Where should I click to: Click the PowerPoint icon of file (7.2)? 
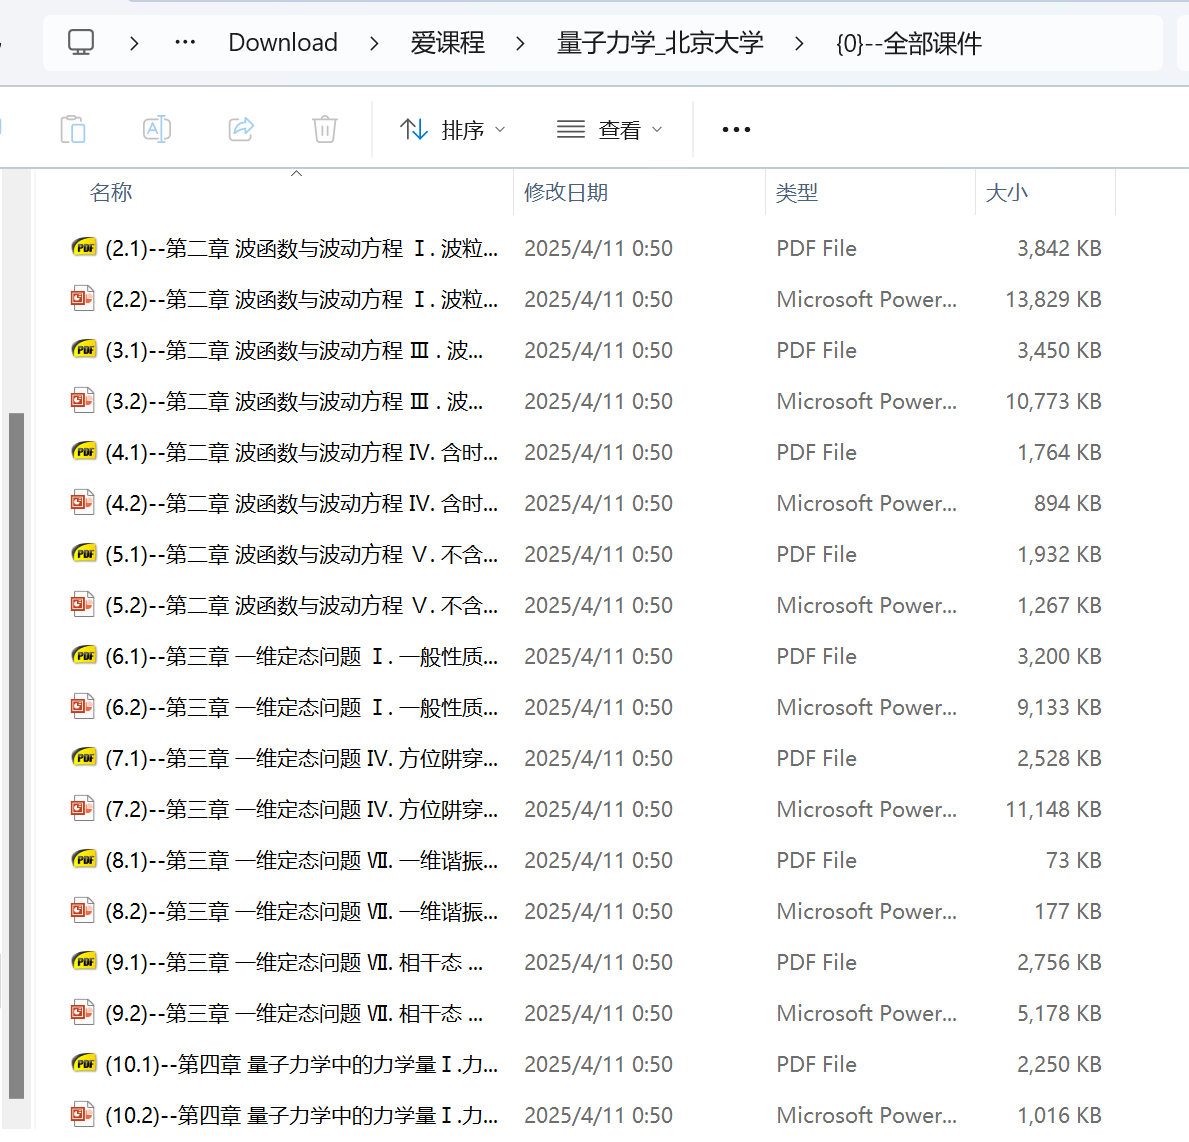tap(83, 808)
